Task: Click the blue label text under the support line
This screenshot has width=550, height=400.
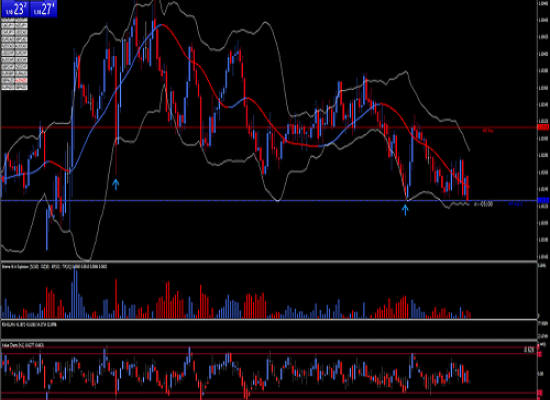Action: click(515, 204)
